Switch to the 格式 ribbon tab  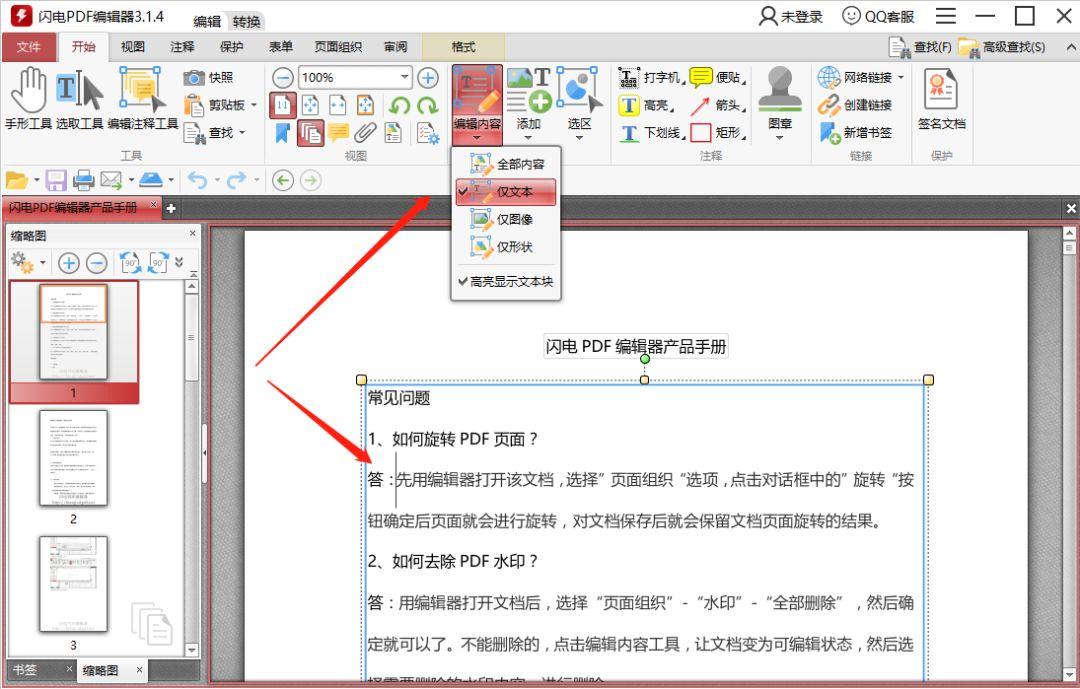(x=463, y=47)
